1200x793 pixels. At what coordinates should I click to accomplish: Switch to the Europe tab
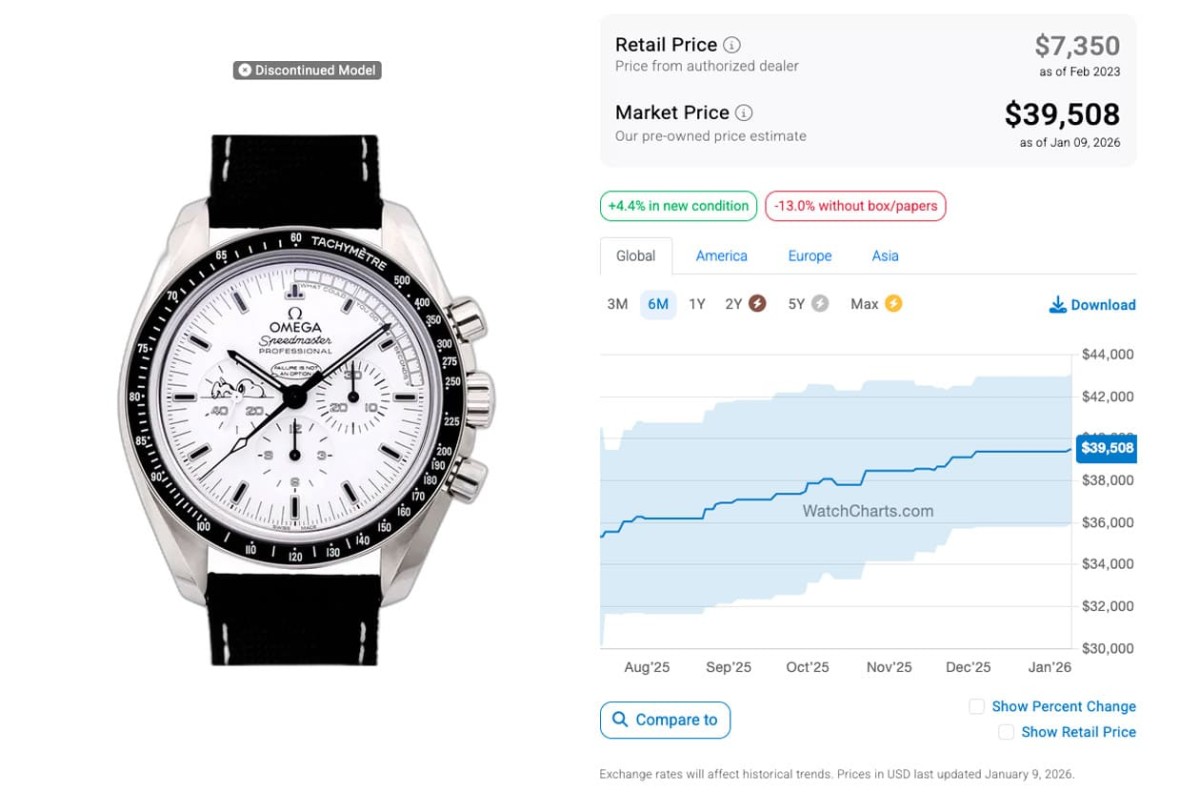809,256
